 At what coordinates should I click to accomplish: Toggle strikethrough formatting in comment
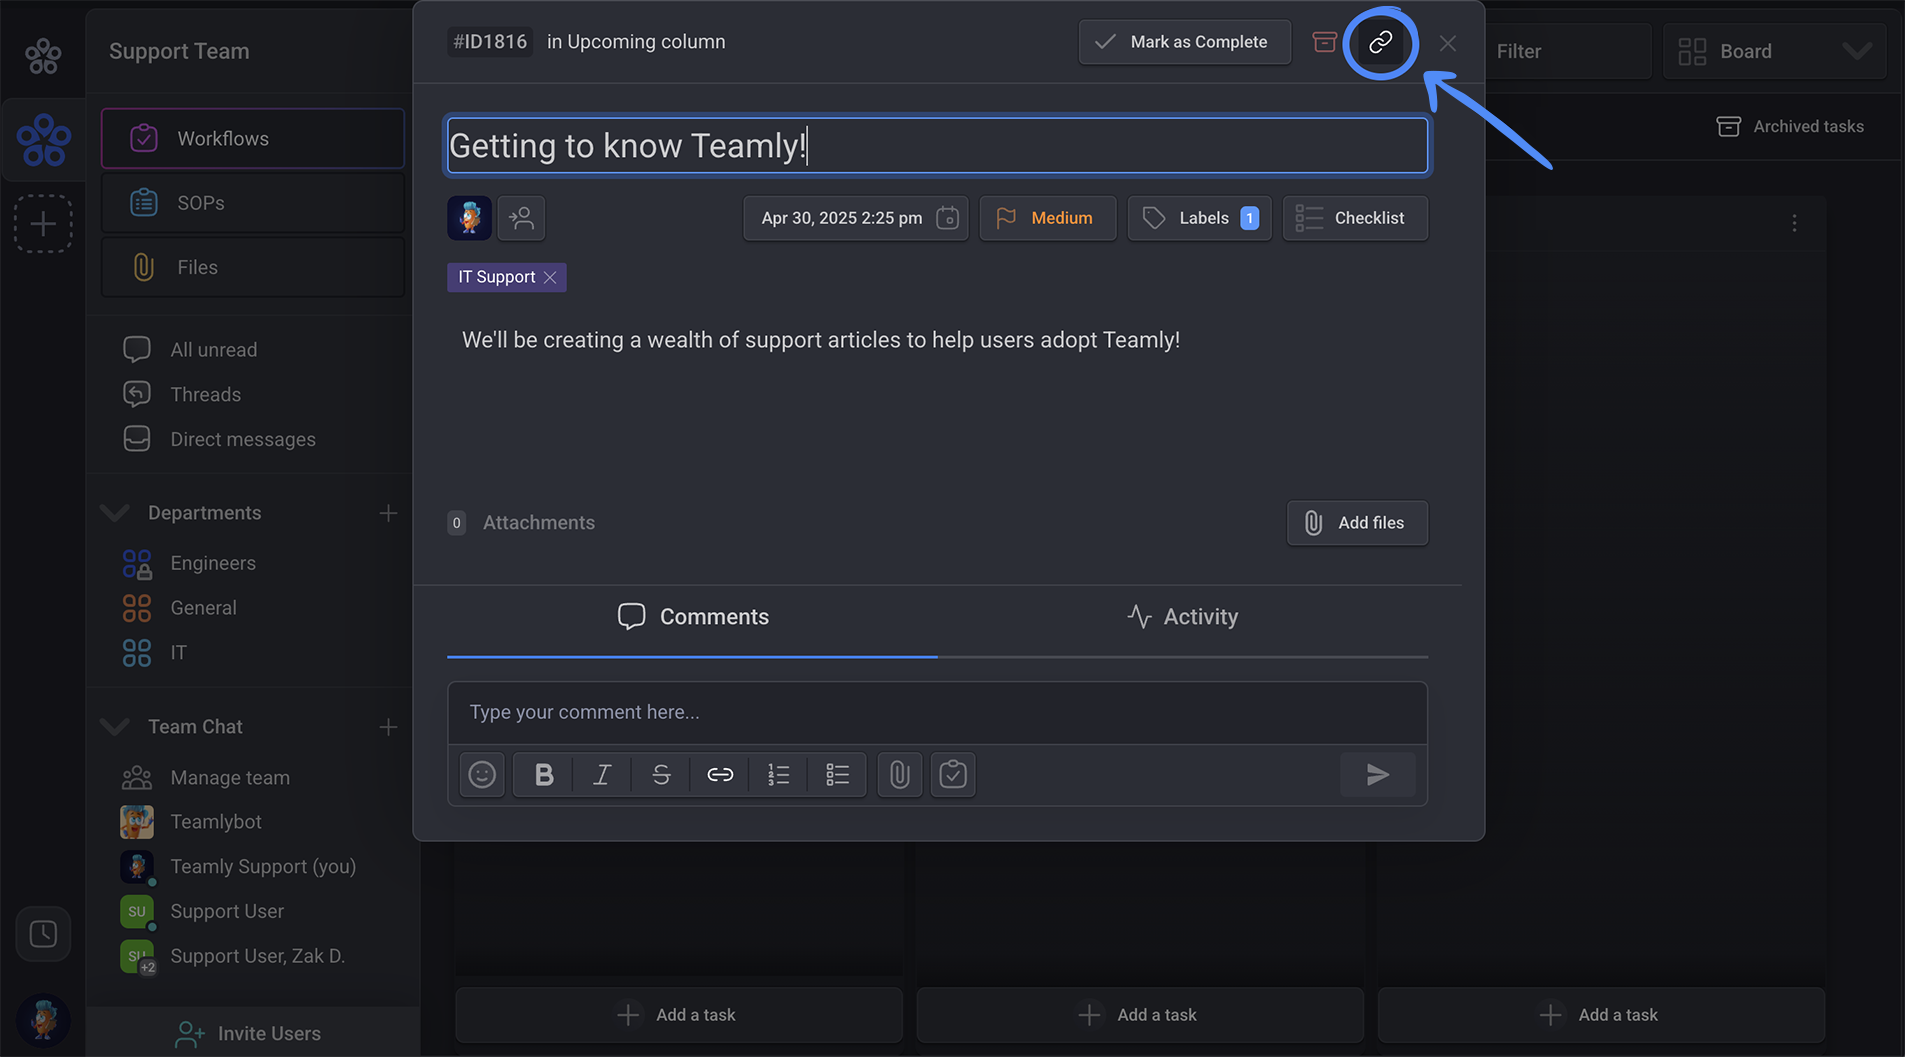tap(661, 774)
